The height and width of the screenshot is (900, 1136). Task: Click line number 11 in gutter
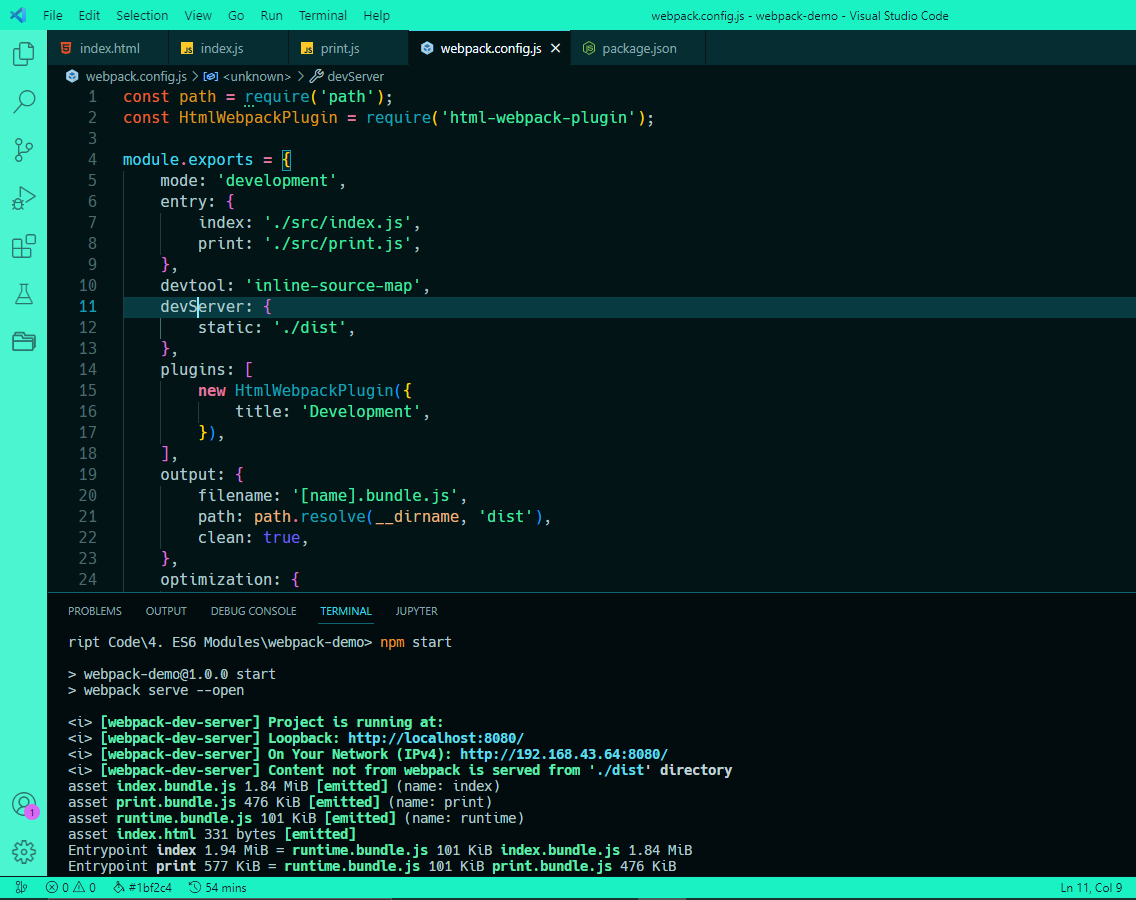click(x=88, y=307)
